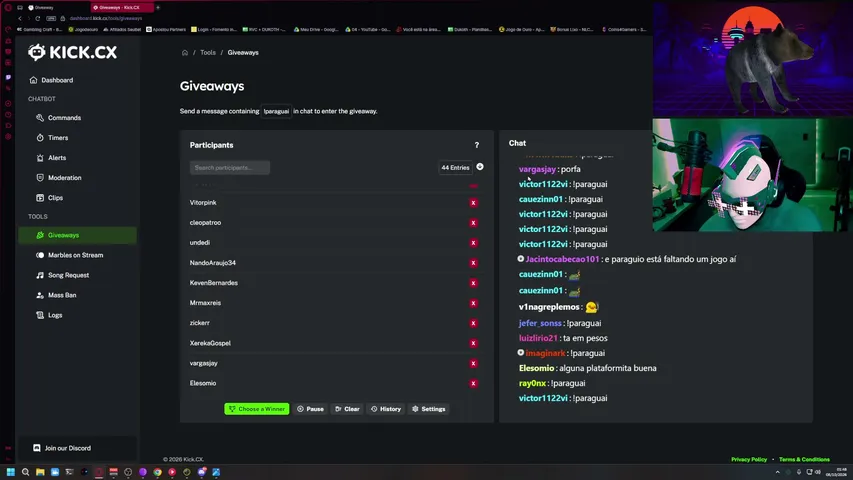Viewport: 853px width, 480px height.
Task: Reload the page with browser refresh
Action: pyautogui.click(x=38, y=19)
